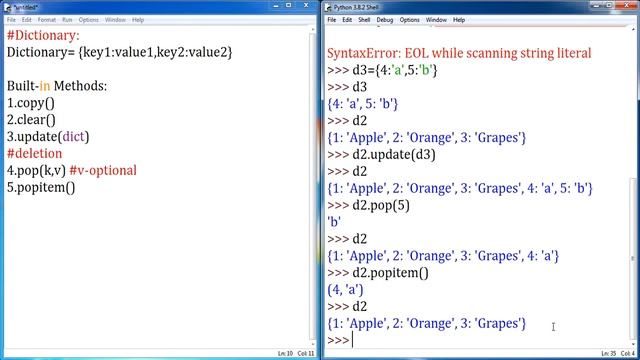Click the '#deletion' comment line
Screen dimensions: 640x360
tap(34, 153)
